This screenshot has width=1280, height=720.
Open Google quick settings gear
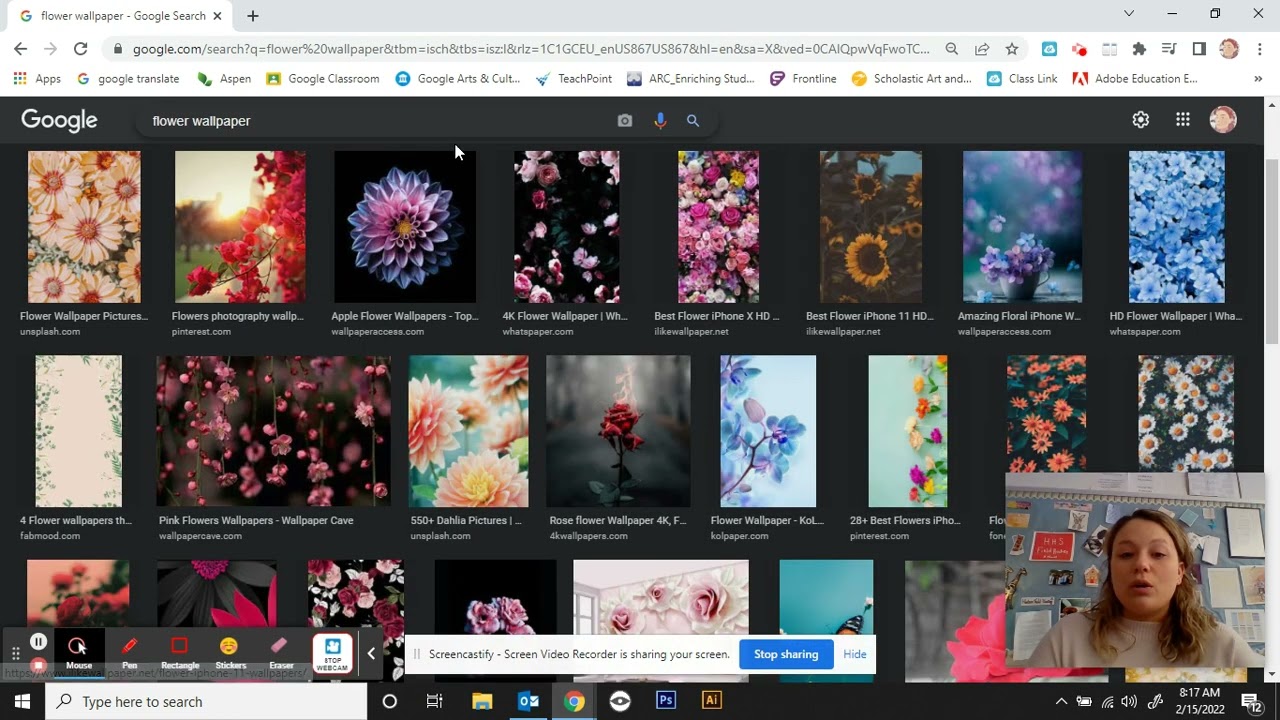click(1141, 120)
